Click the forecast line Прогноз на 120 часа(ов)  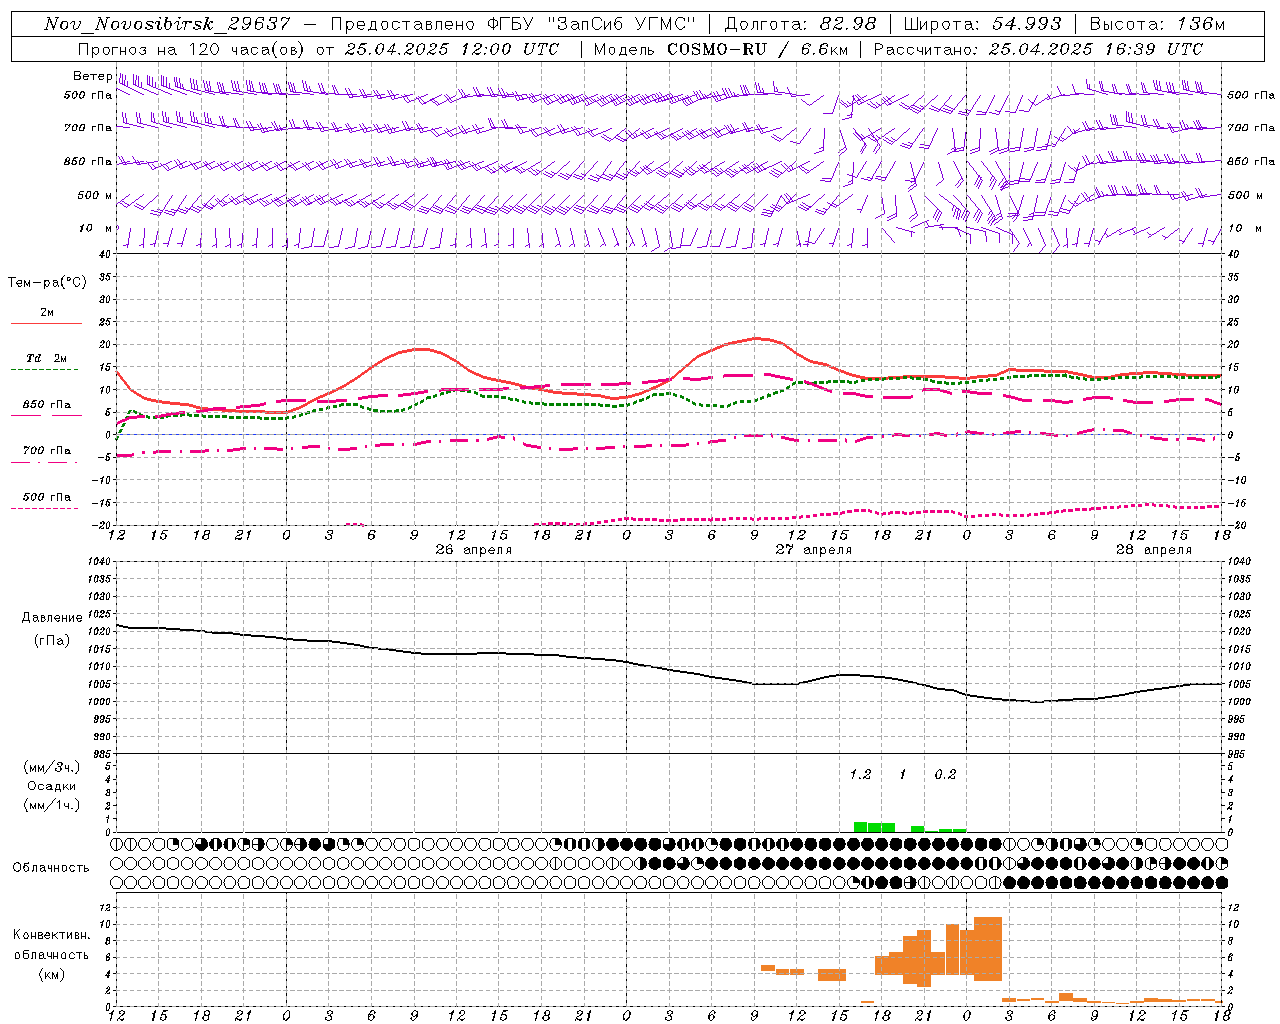[x=192, y=49]
